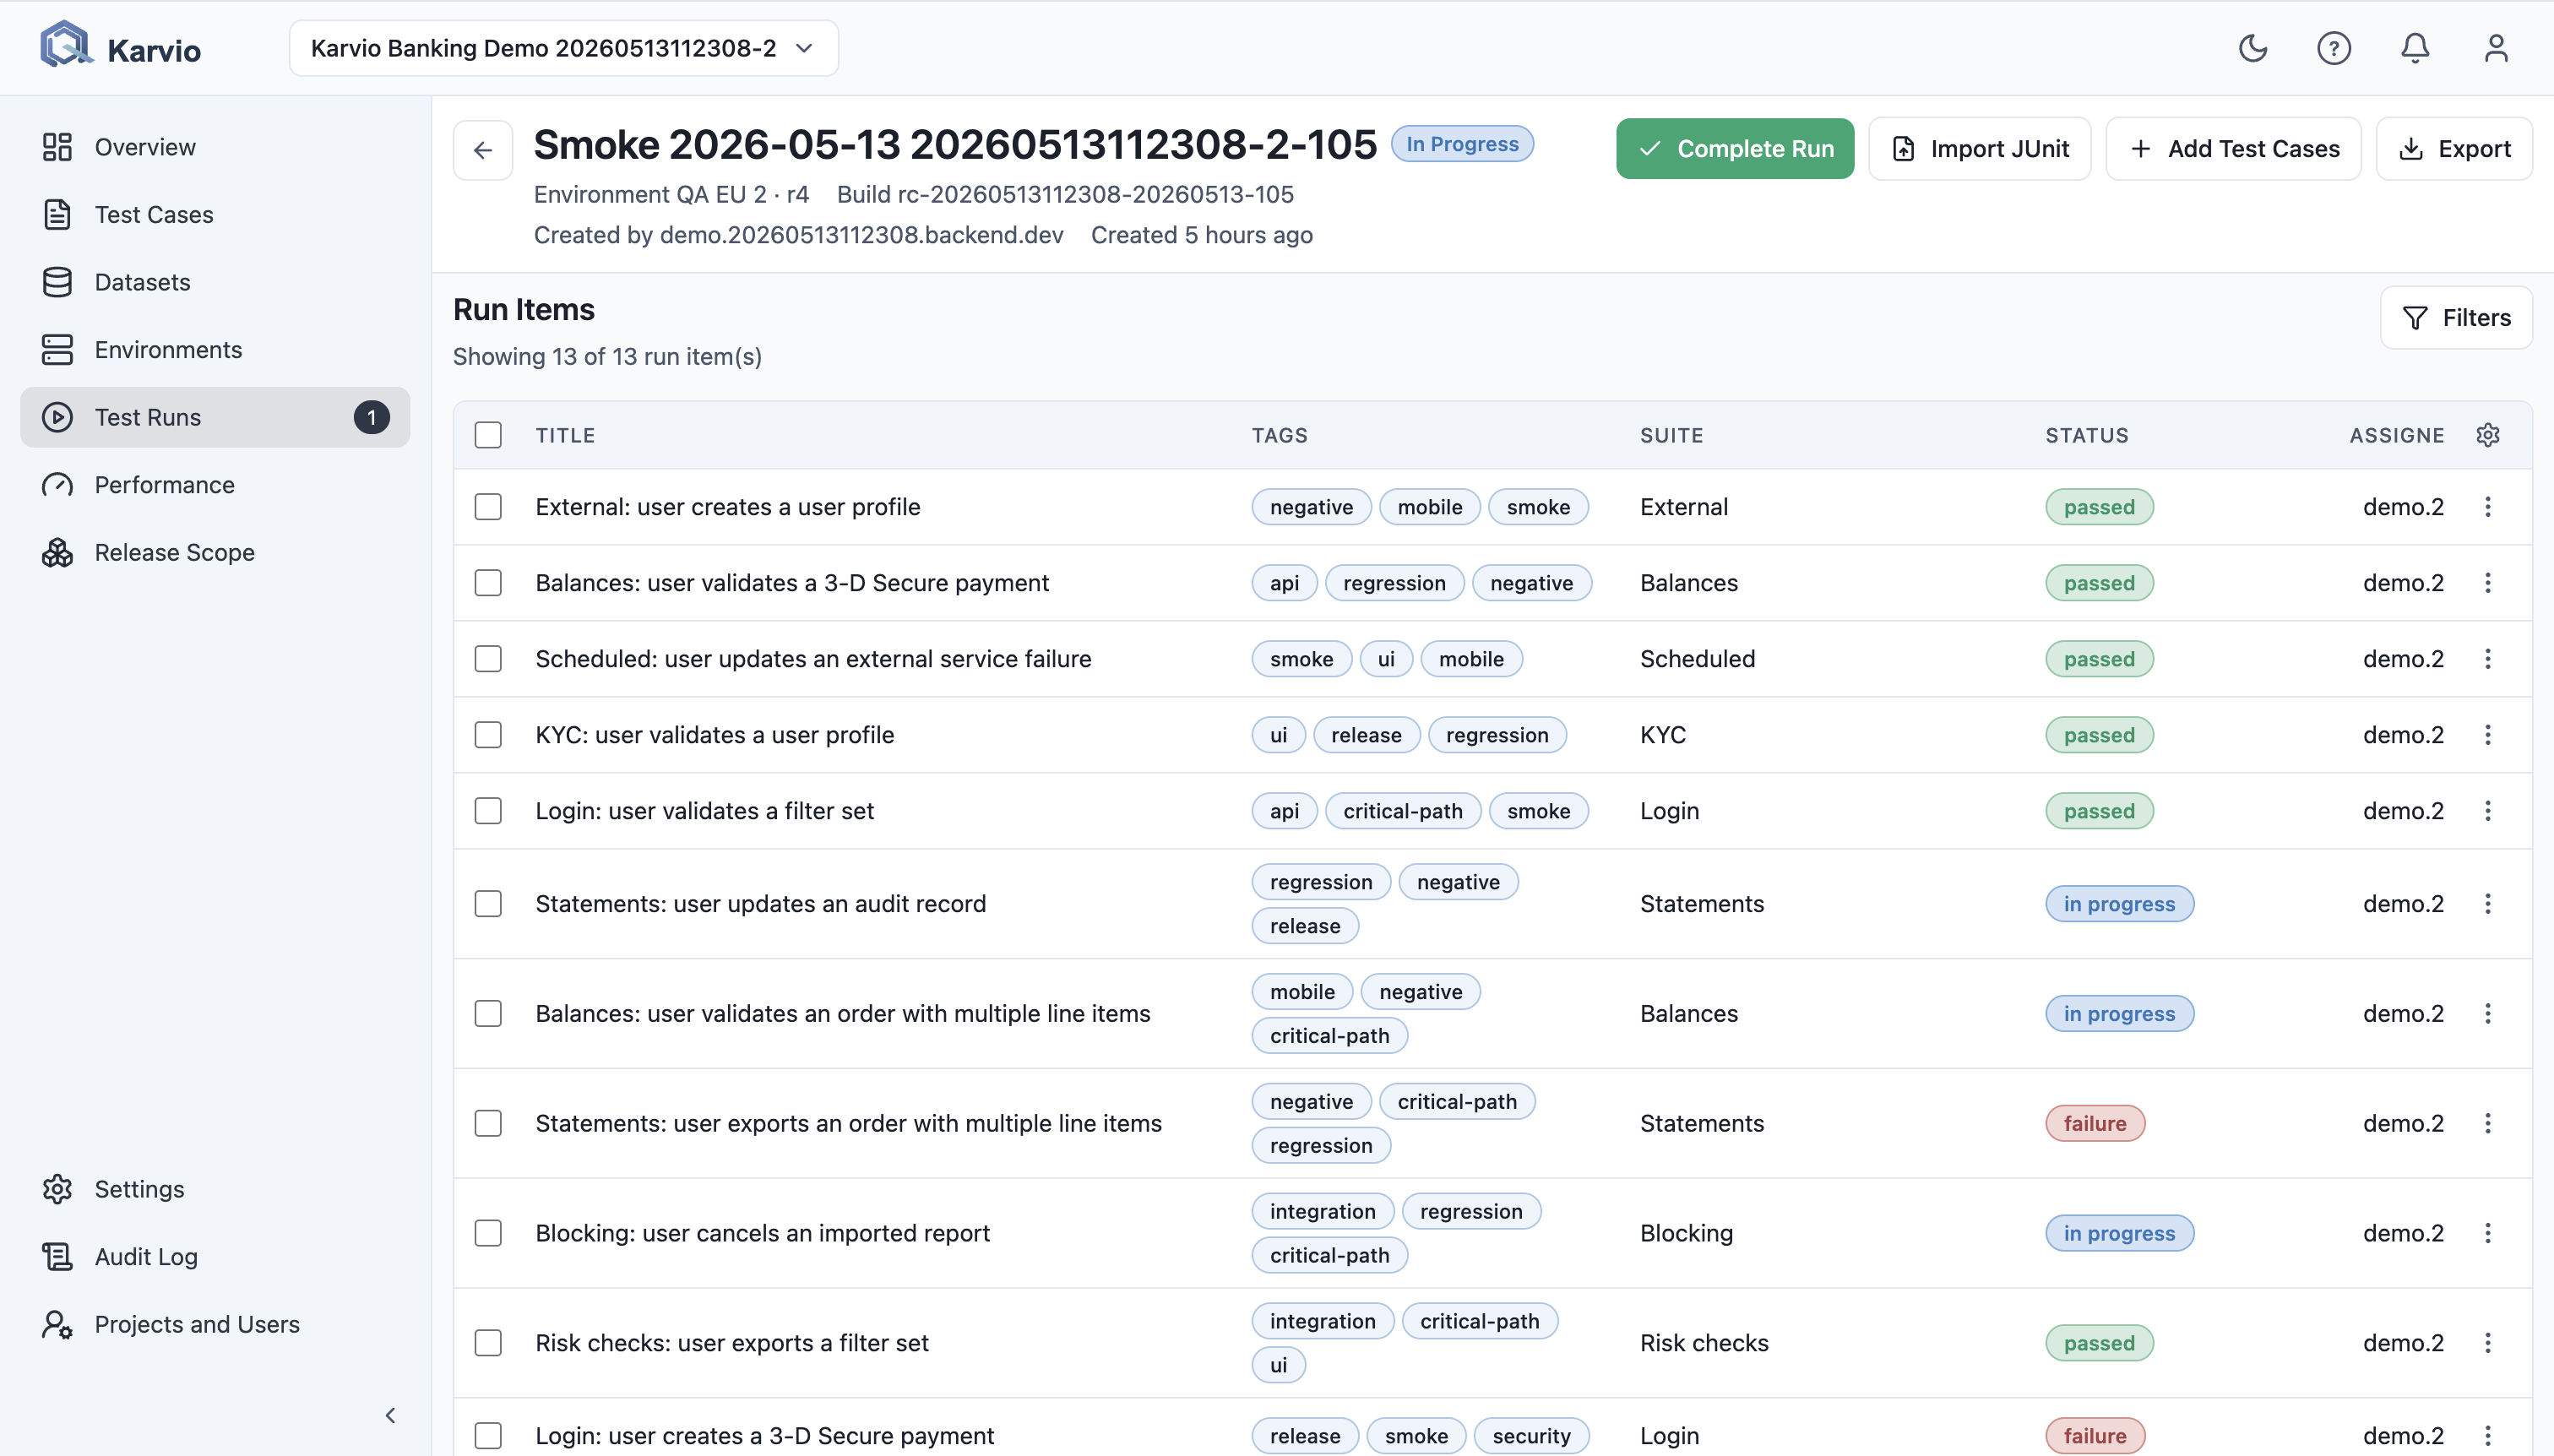This screenshot has width=2554, height=1456.
Task: Open Audit Log page
Action: (215, 1257)
